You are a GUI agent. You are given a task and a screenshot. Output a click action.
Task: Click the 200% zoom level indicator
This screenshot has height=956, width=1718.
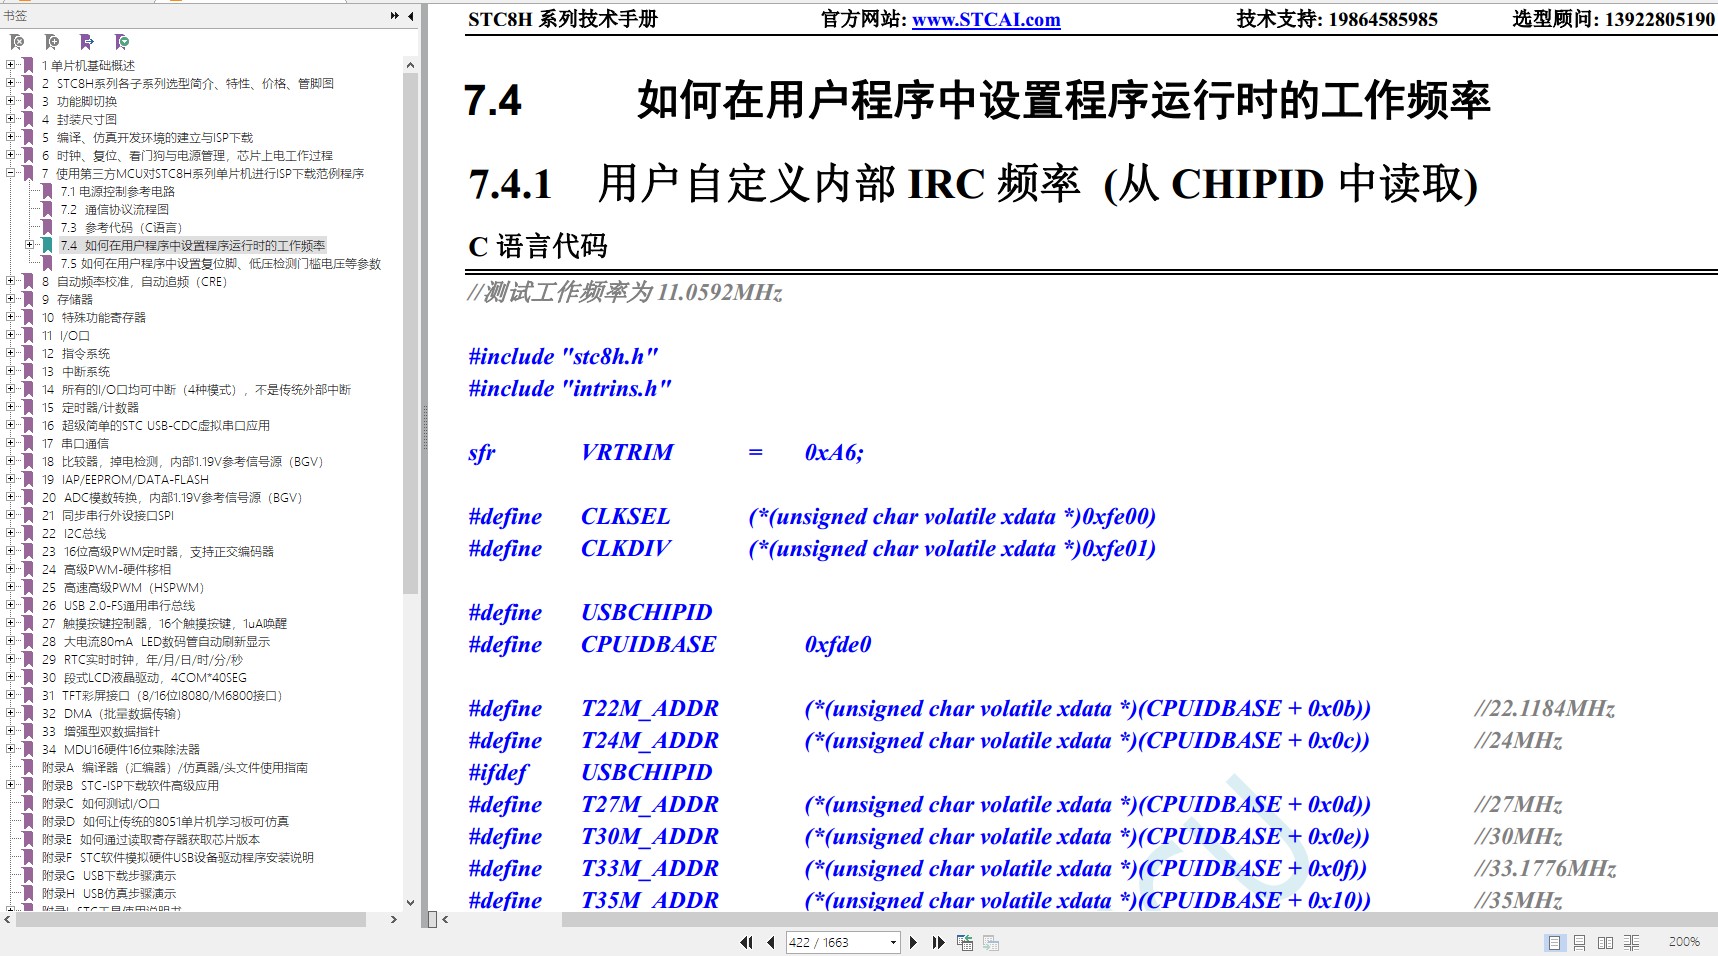(1684, 942)
